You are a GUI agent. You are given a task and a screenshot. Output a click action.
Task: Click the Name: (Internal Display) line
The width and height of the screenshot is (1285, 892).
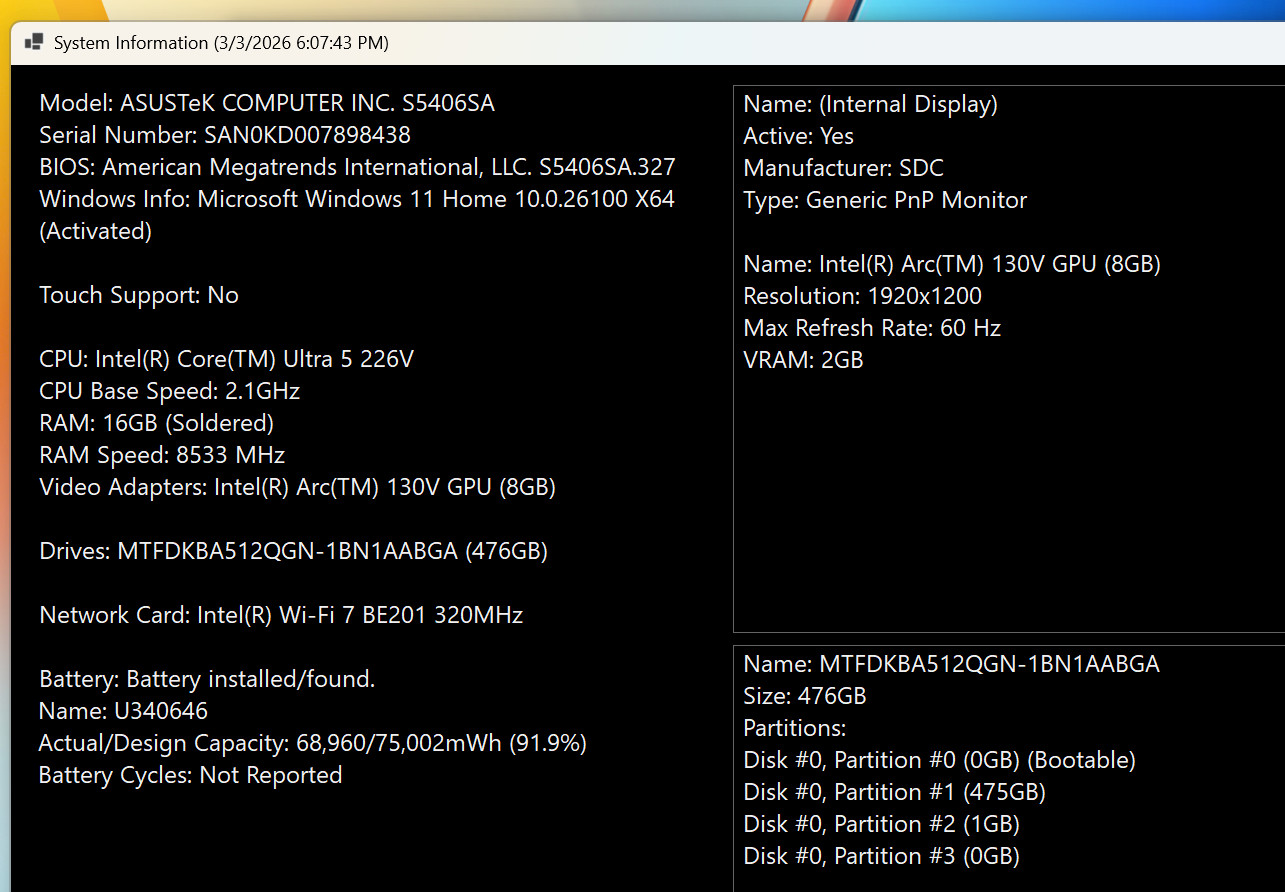click(871, 104)
